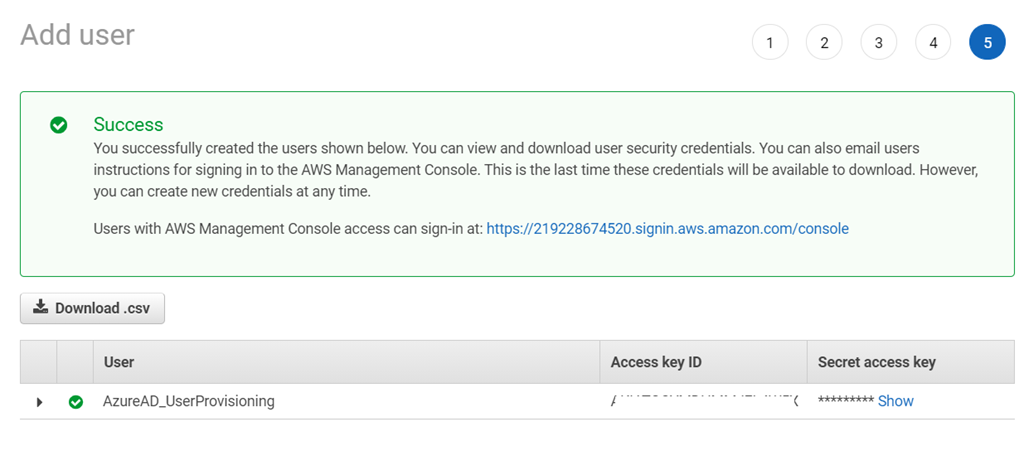Jump to step 3 circle
The height and width of the screenshot is (451, 1024).
878,42
